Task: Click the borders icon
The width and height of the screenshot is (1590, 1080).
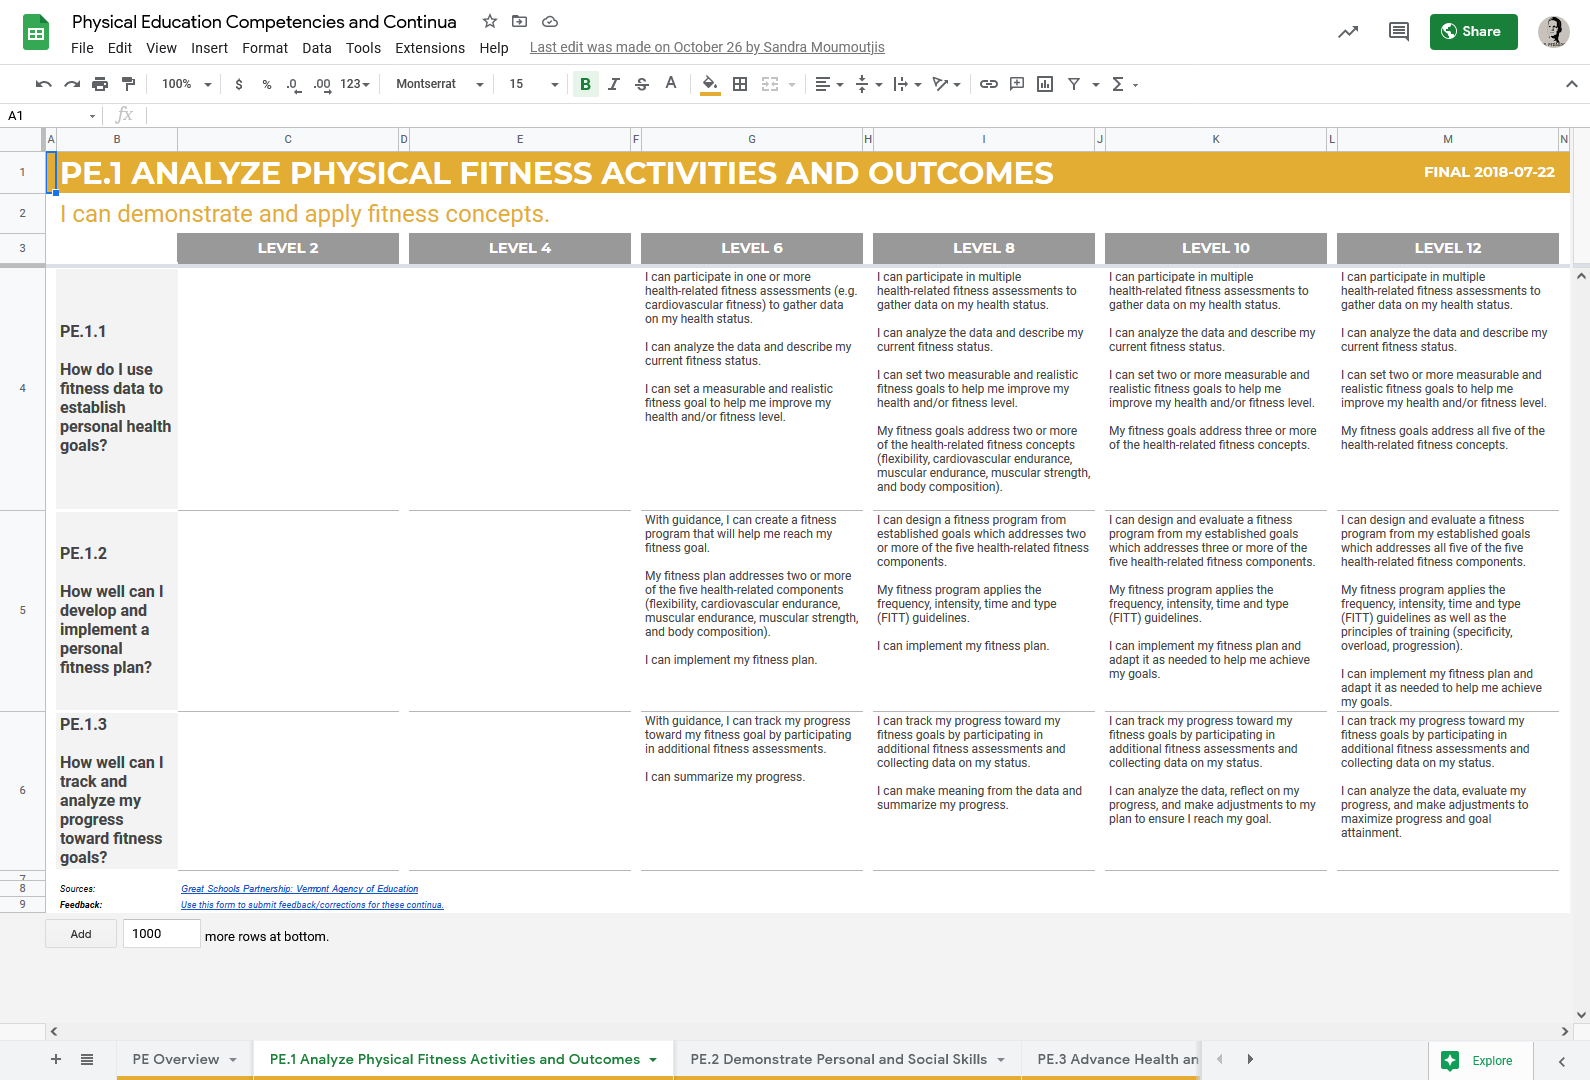Action: 740,84
